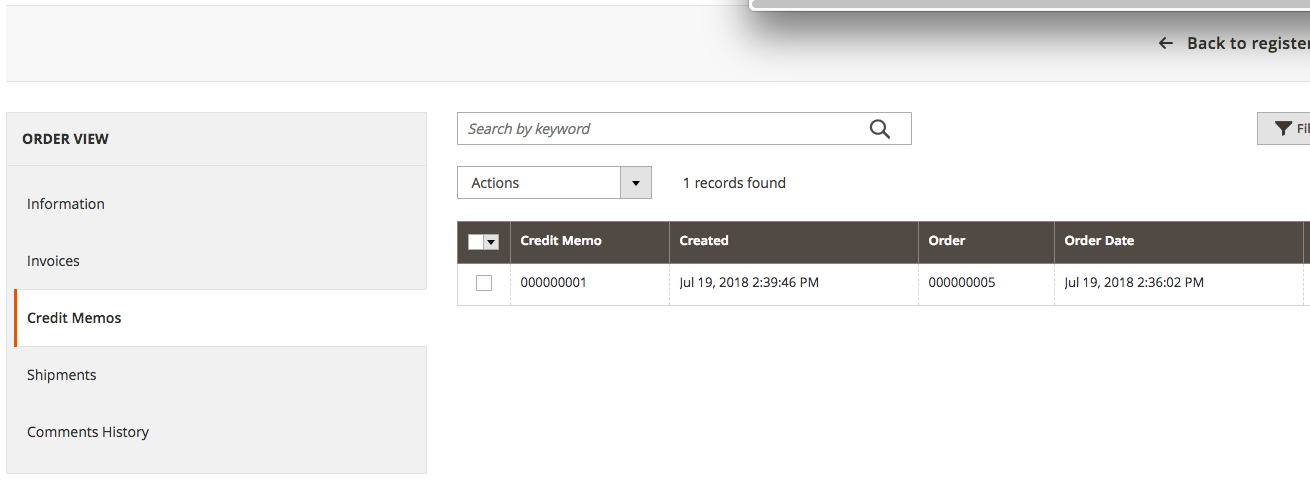Select the Credit Memos tab
This screenshot has height=486, width=1310.
point(74,318)
